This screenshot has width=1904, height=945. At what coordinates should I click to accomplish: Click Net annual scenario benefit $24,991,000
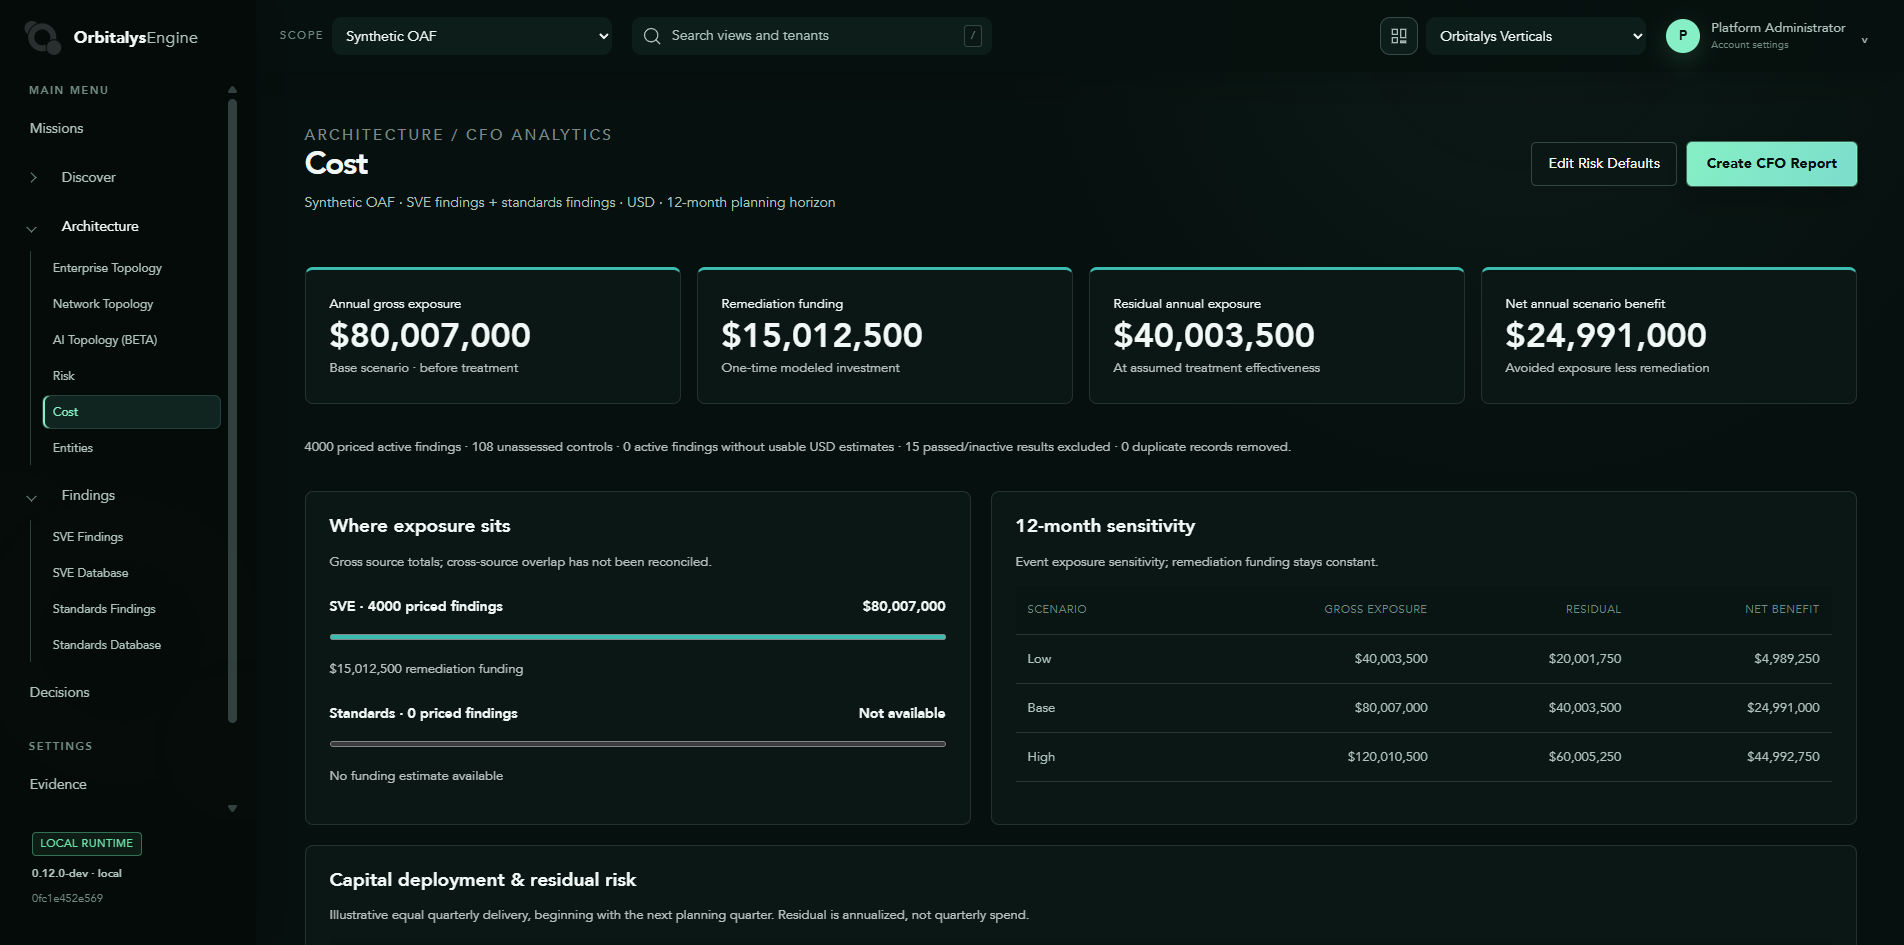(x=1606, y=335)
